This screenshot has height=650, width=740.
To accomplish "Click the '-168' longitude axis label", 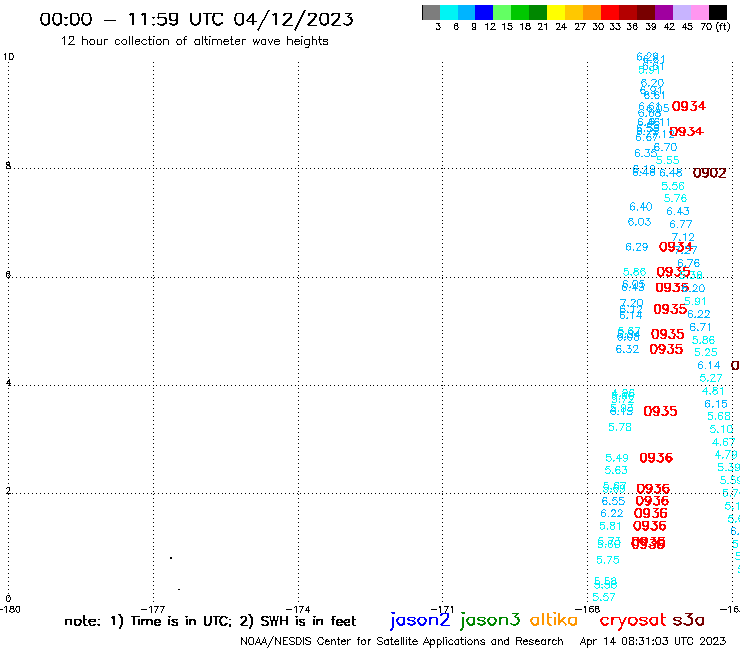I will pos(587,609).
